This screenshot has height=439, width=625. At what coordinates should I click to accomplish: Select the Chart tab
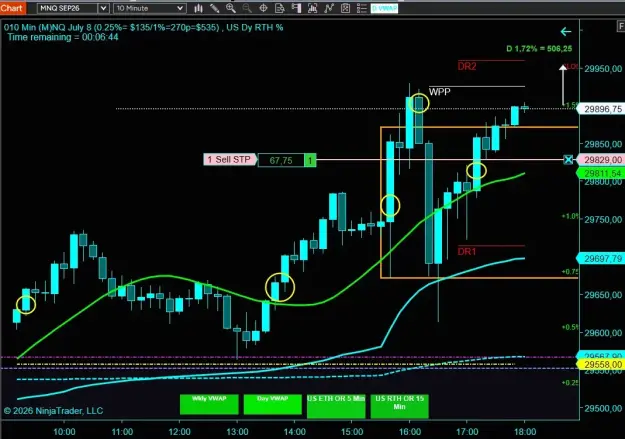[x=12, y=8]
